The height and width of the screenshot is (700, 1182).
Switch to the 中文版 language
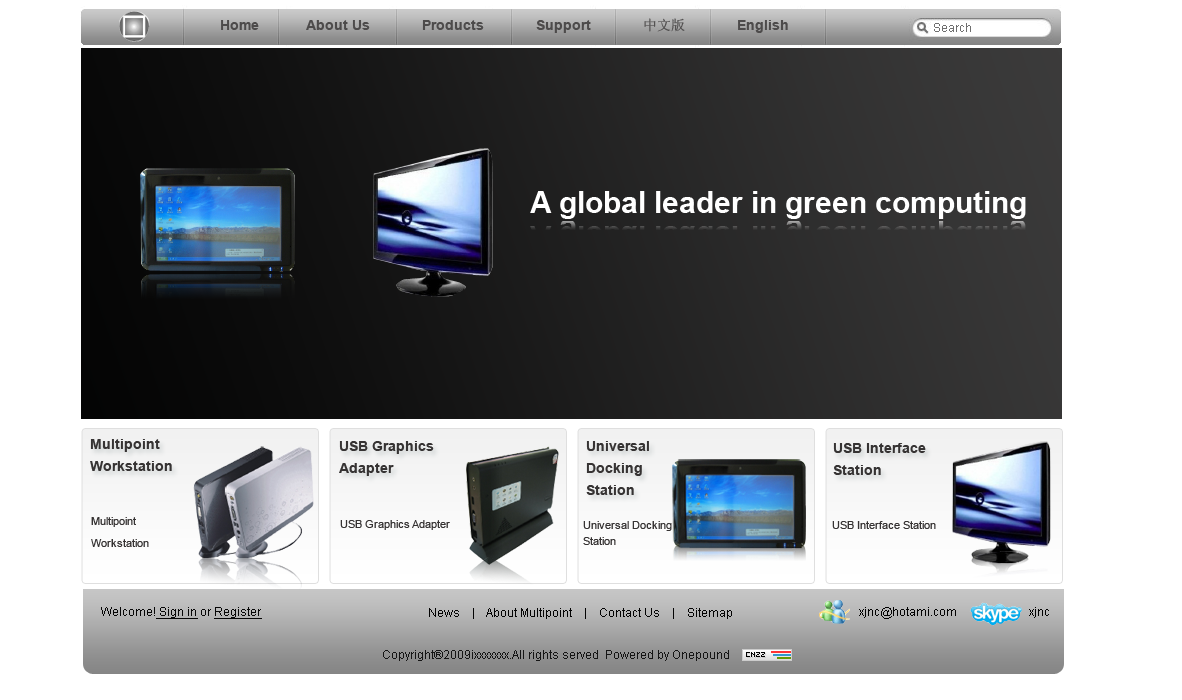point(663,26)
